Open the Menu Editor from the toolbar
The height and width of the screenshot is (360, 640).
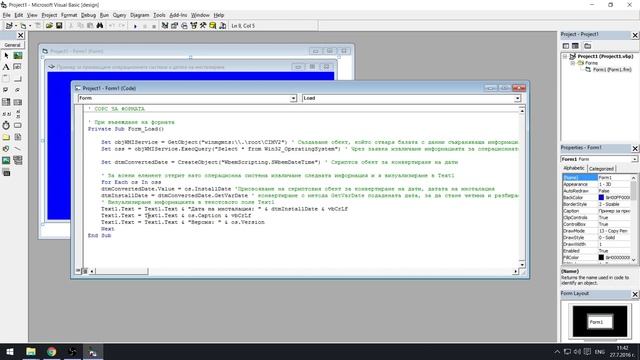coord(38,26)
